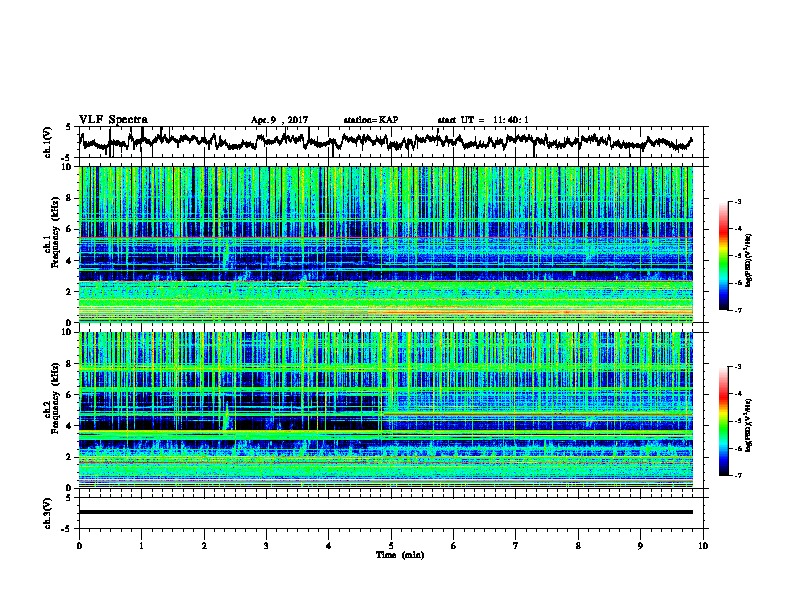Click inside the ch.2 spectrogram panel
The width and height of the screenshot is (792, 612).
coord(386,410)
